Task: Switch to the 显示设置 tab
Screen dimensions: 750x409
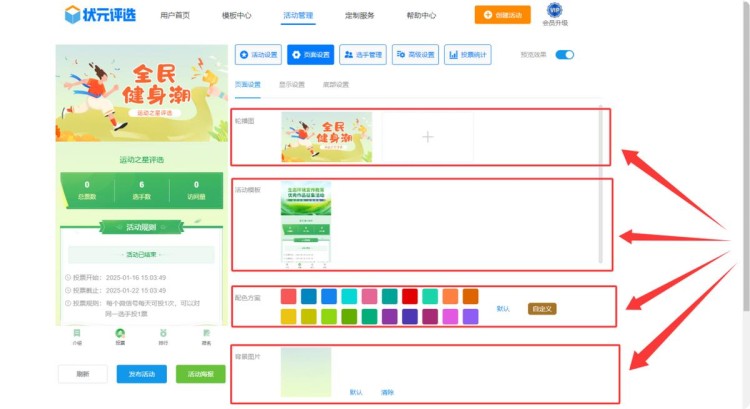Action: [292, 84]
